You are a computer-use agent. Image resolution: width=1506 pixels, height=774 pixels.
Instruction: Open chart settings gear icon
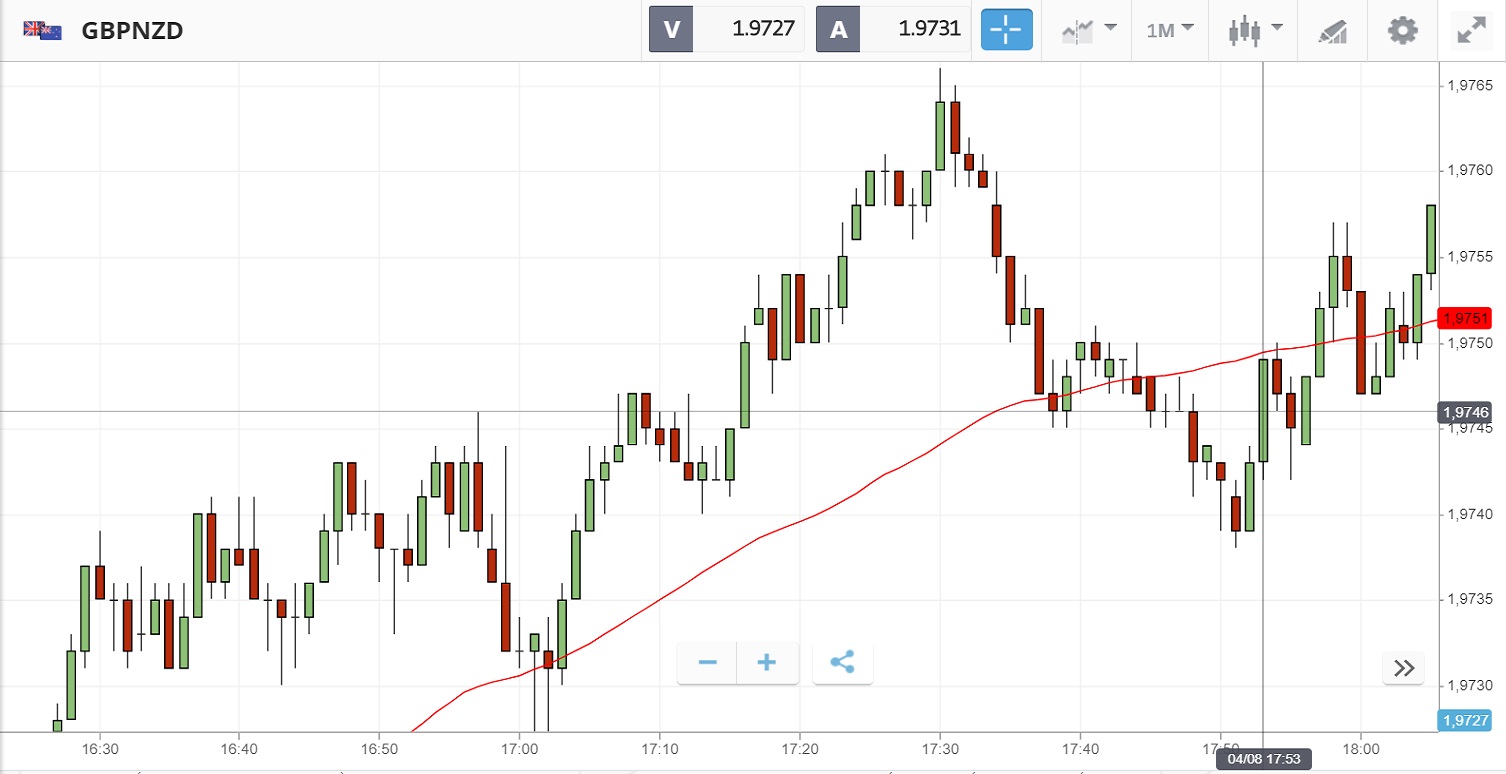[x=1403, y=30]
